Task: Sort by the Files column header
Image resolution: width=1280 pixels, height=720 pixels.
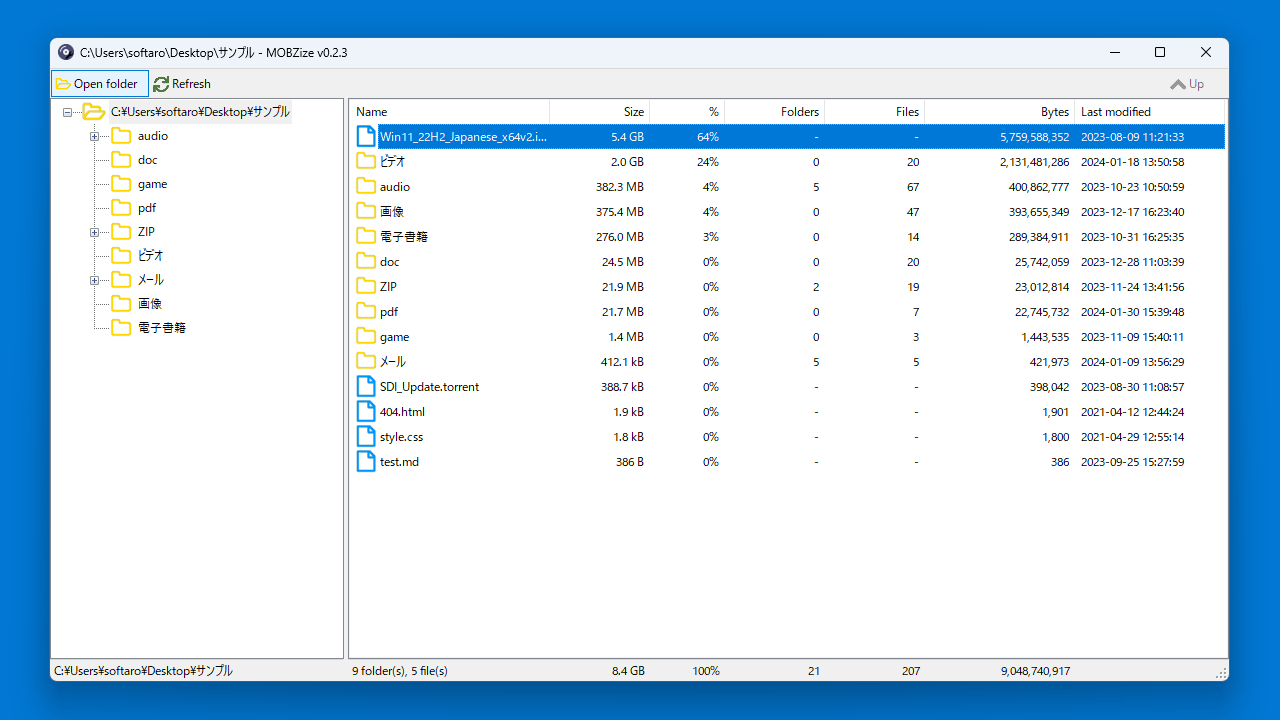Action: (x=875, y=112)
